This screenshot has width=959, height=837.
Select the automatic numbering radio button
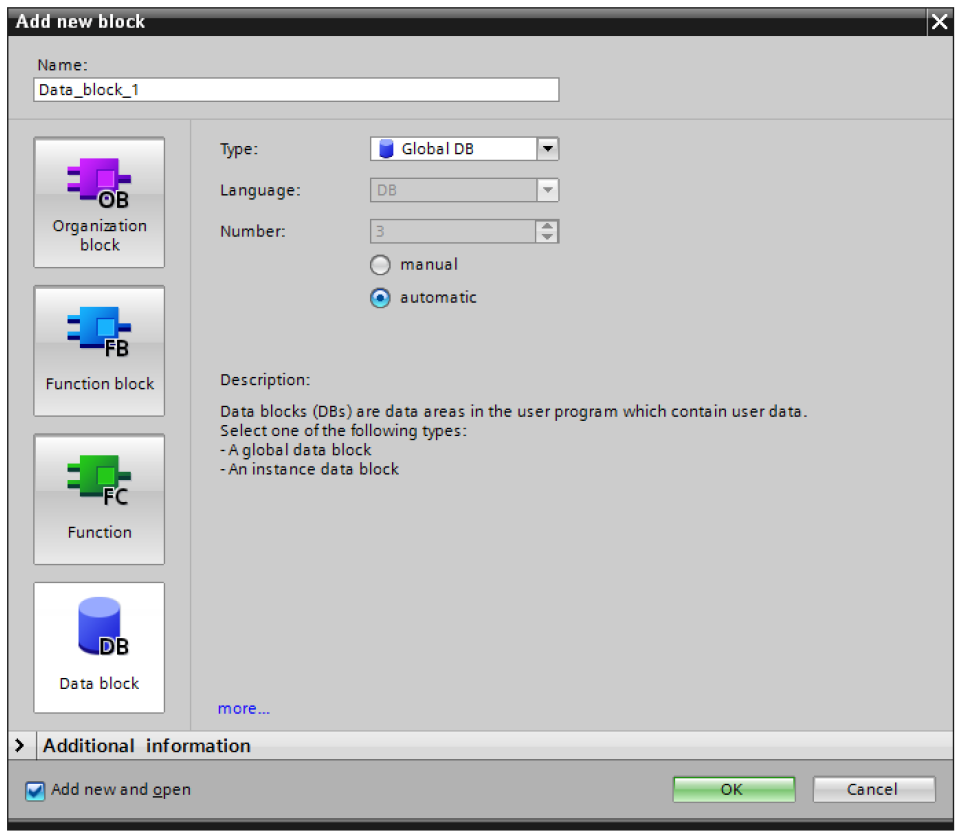[x=380, y=298]
